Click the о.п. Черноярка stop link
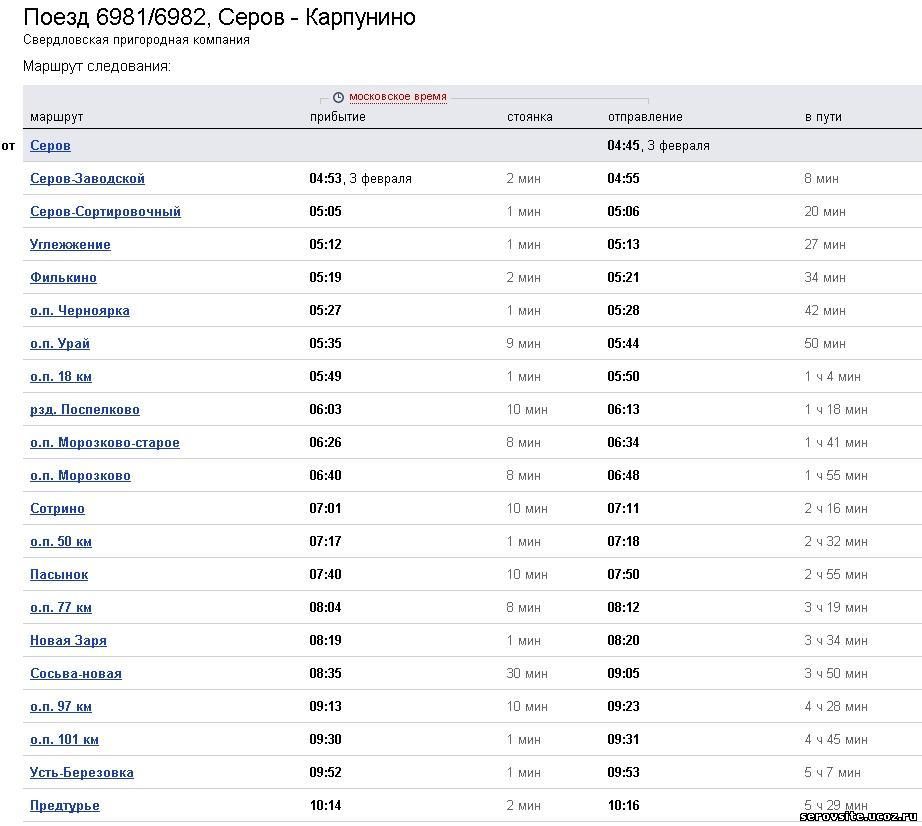The image size is (922, 826). (x=80, y=310)
